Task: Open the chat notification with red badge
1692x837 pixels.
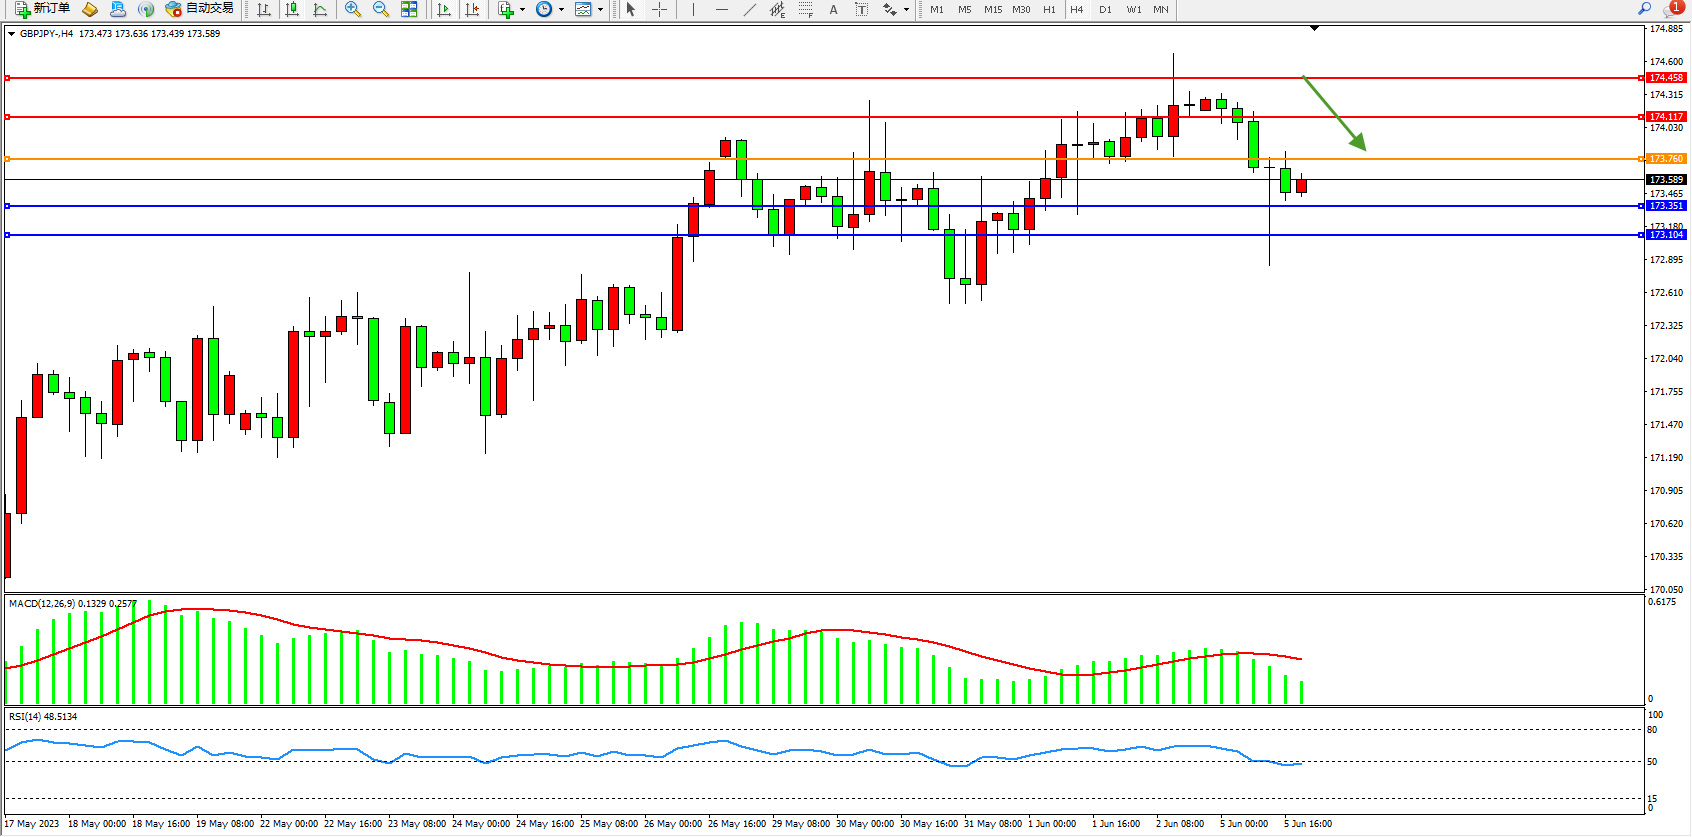Action: (1673, 8)
